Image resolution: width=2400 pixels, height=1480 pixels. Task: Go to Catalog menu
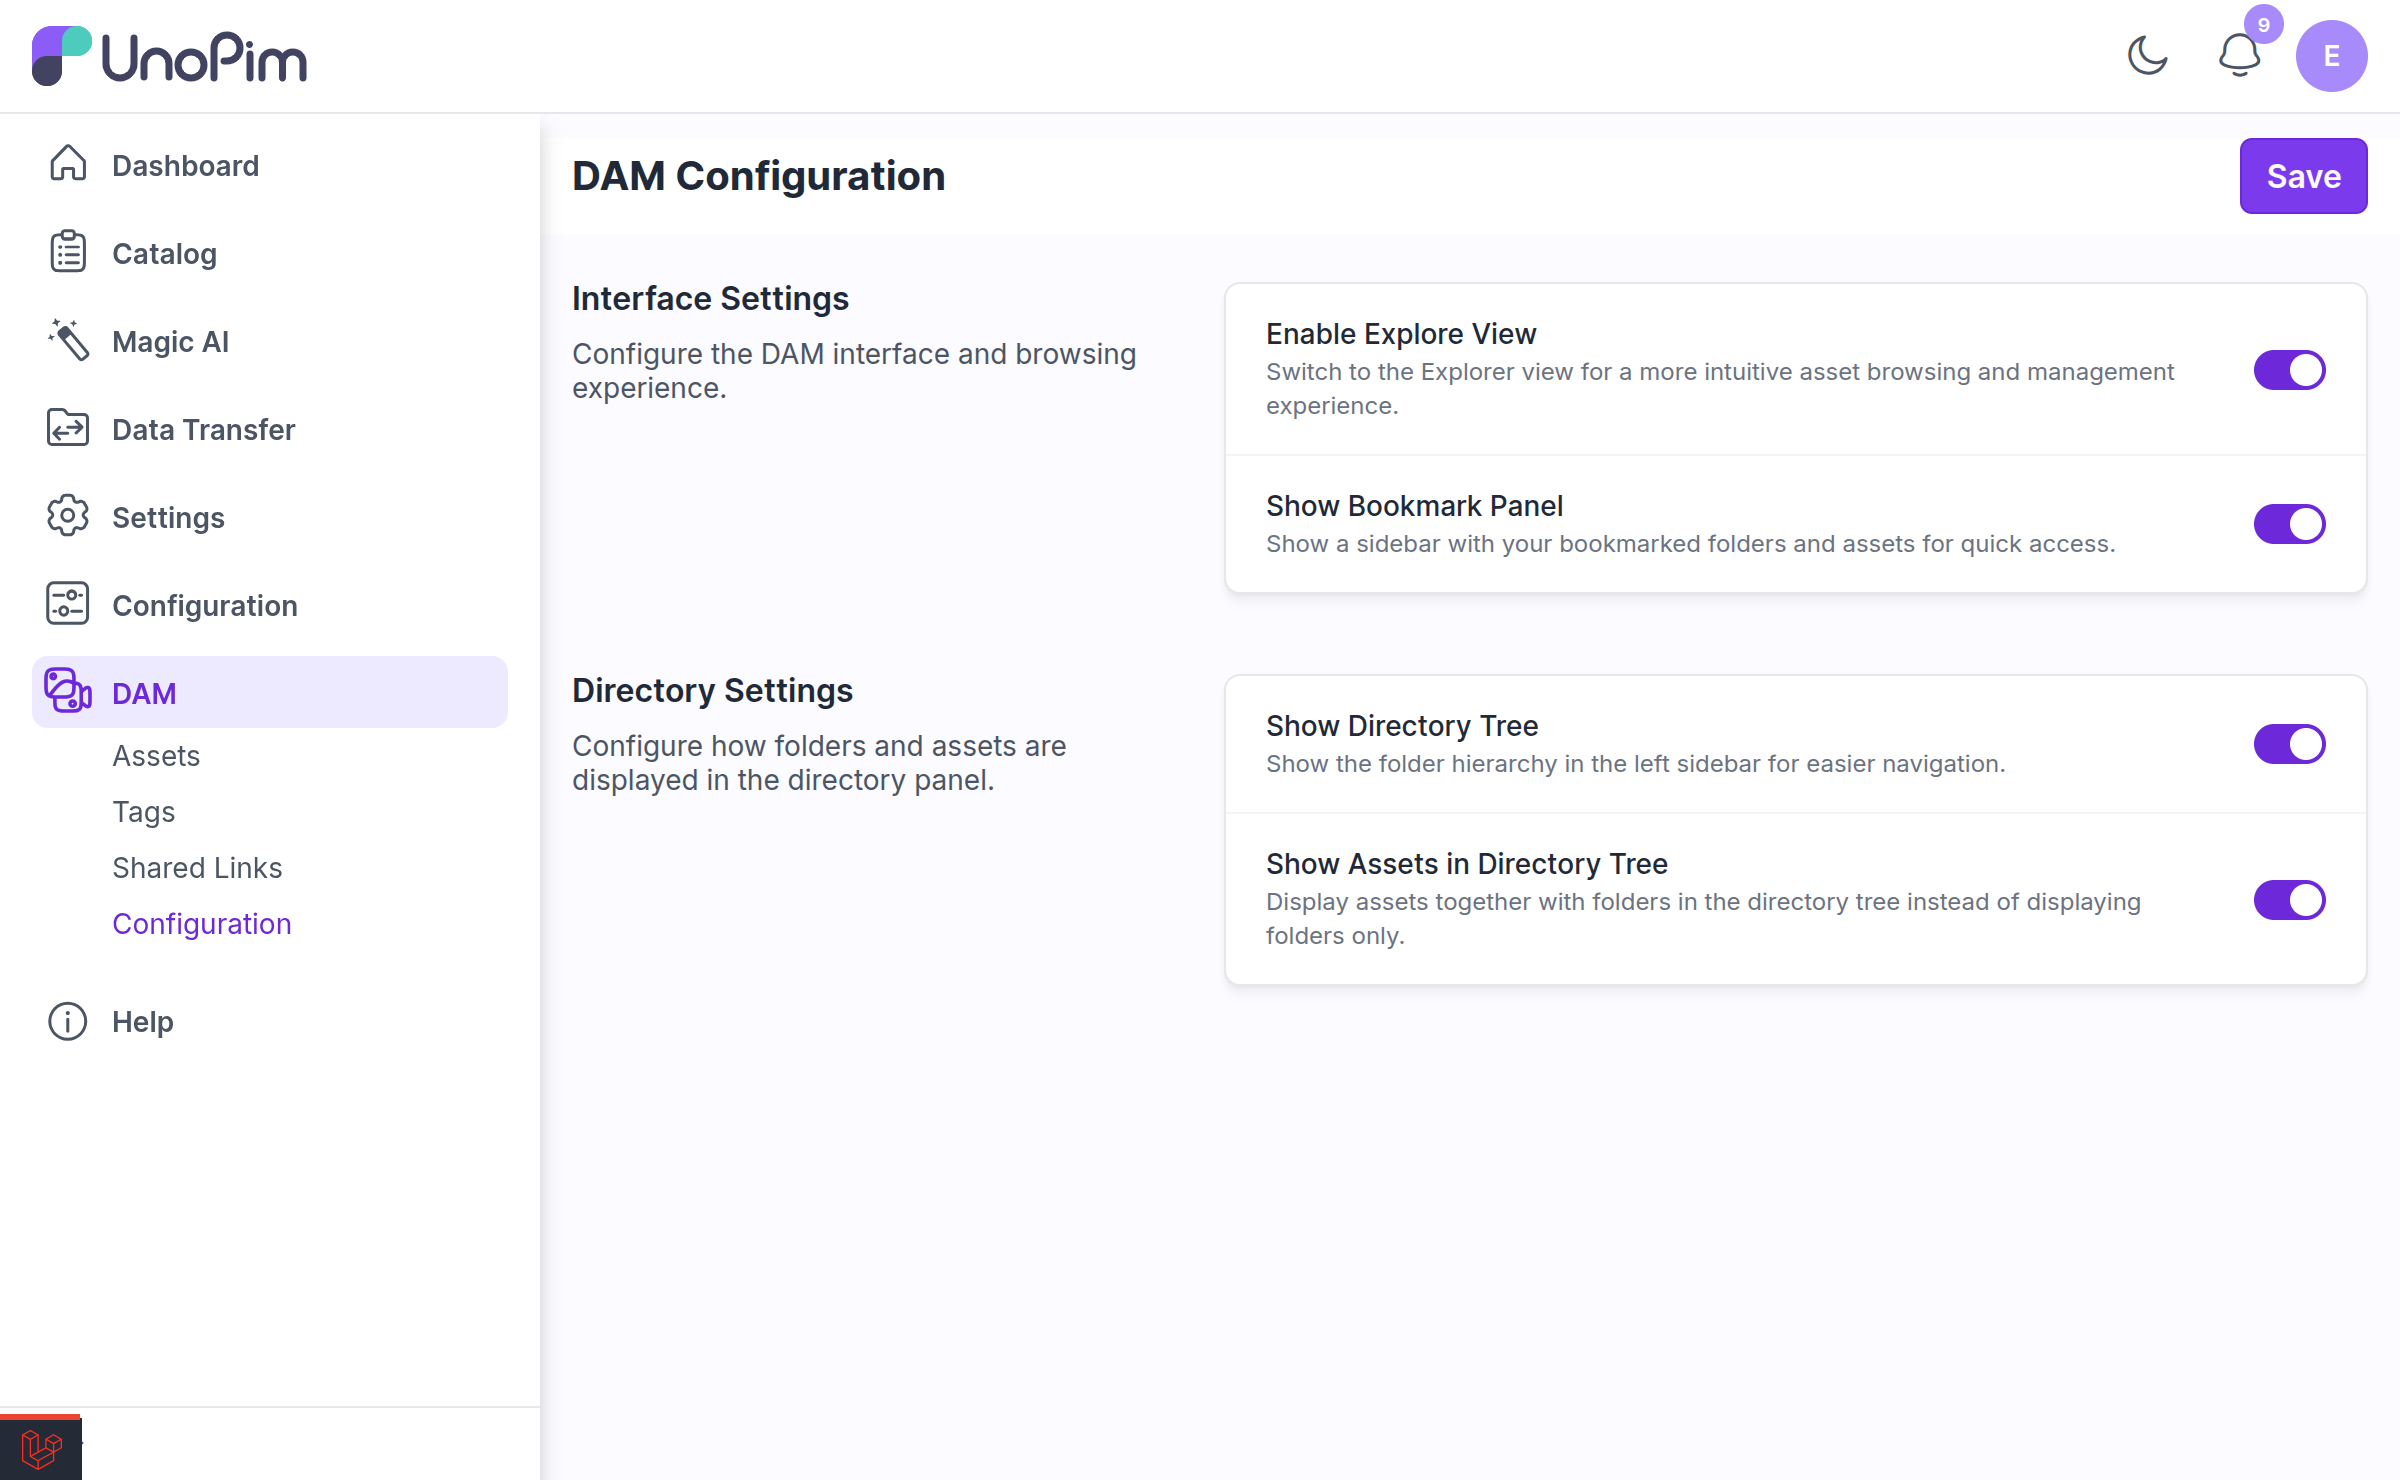click(270, 253)
